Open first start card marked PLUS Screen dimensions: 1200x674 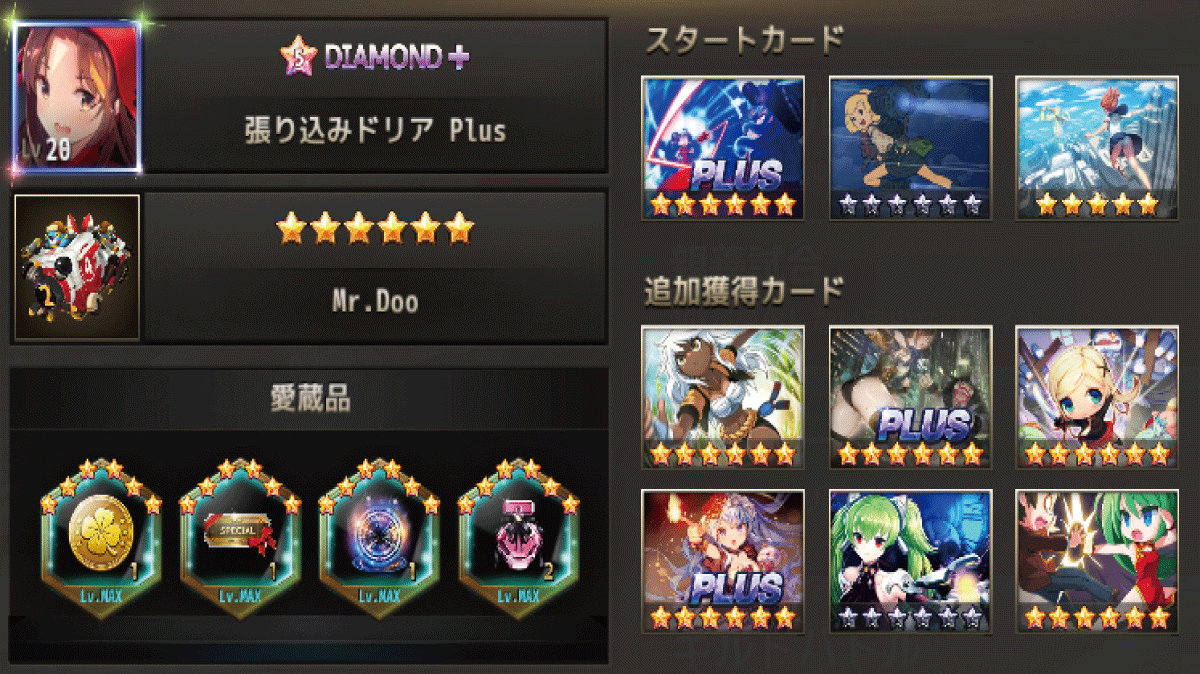[x=723, y=148]
